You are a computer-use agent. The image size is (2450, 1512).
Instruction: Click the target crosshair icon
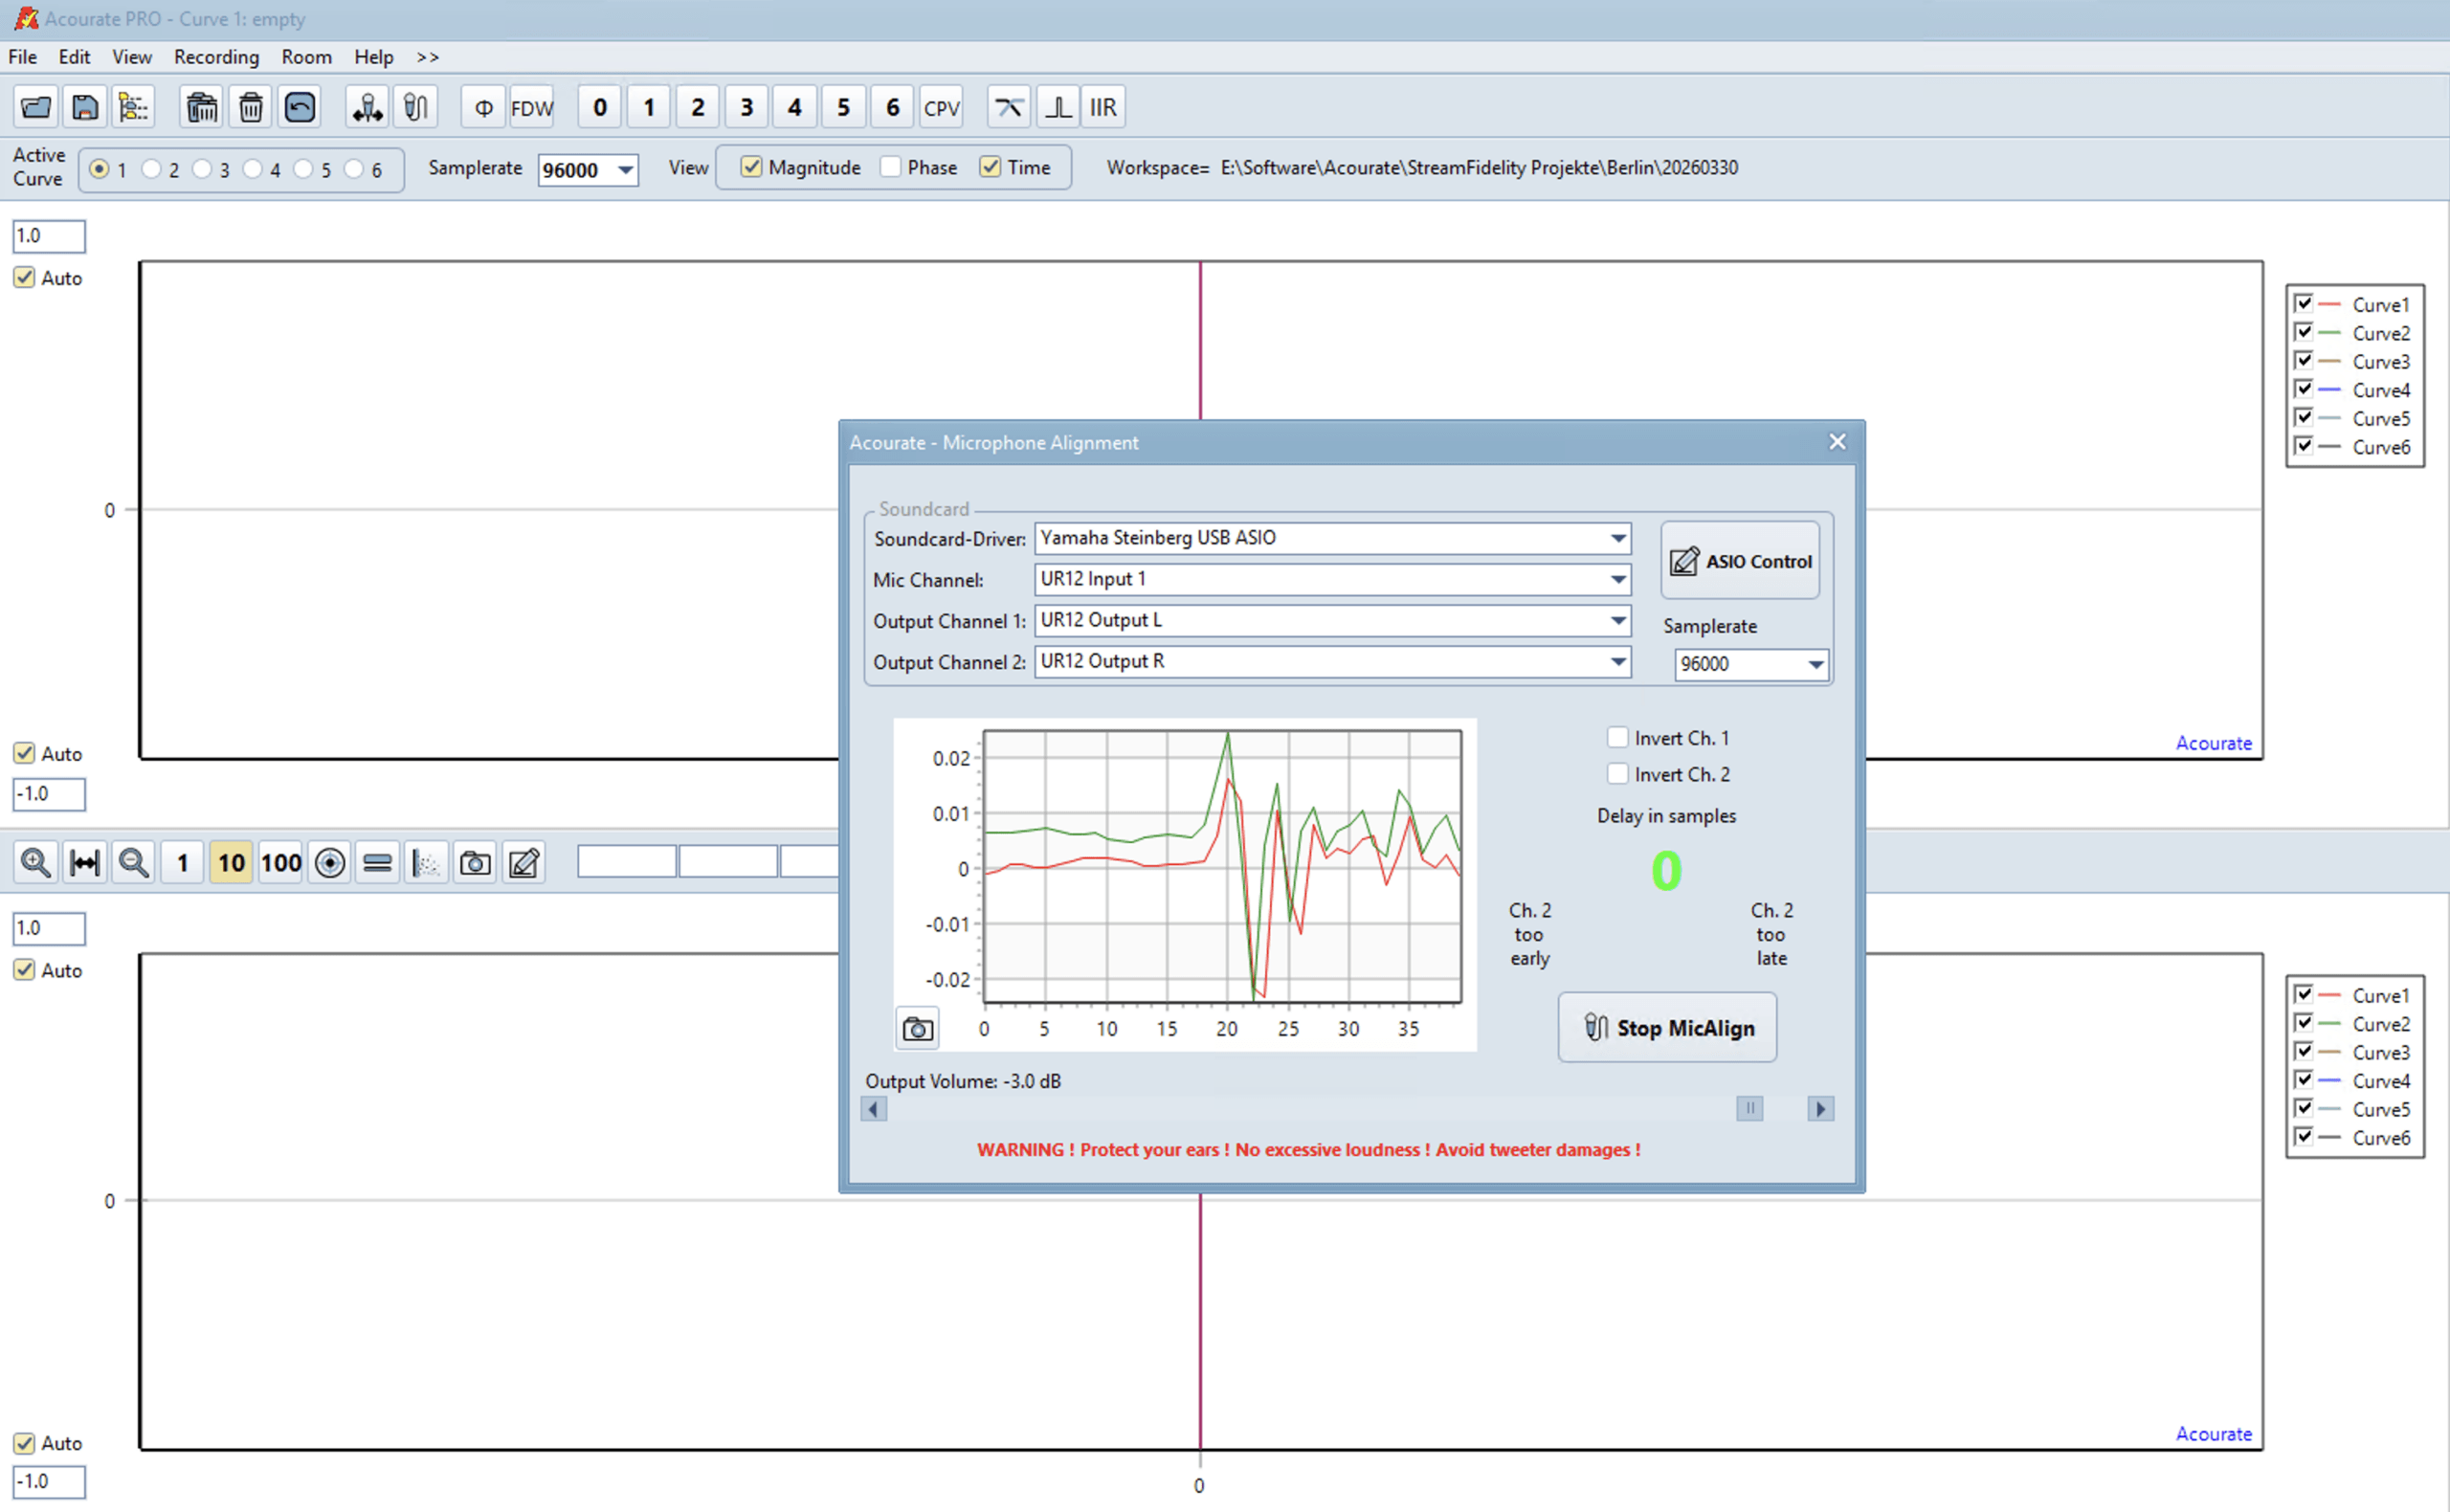329,862
